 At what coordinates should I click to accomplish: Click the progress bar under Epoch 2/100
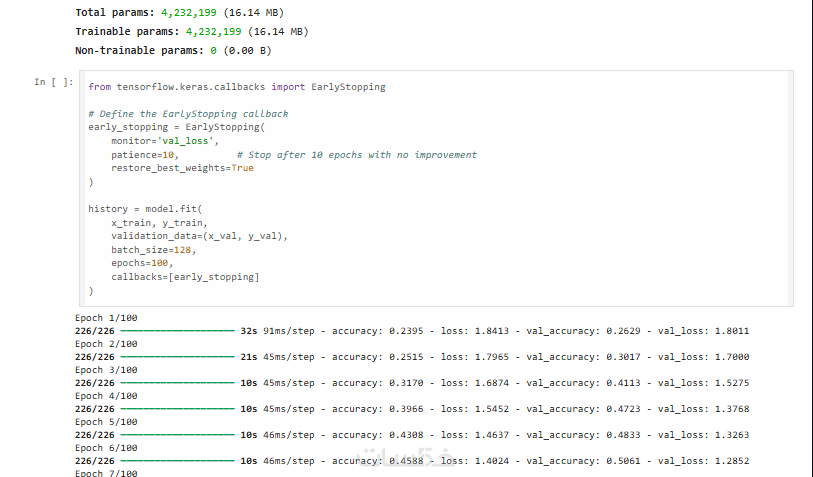(x=177, y=357)
